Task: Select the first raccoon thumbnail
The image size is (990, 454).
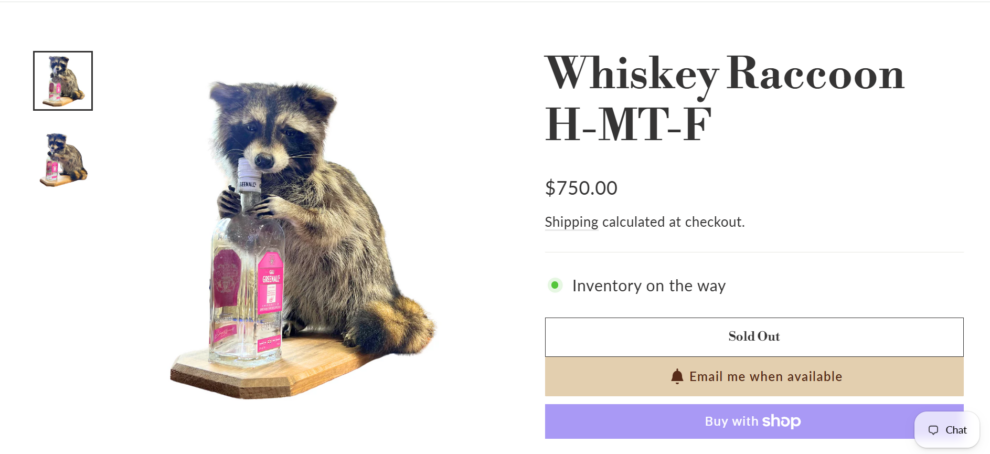Action: pyautogui.click(x=63, y=81)
